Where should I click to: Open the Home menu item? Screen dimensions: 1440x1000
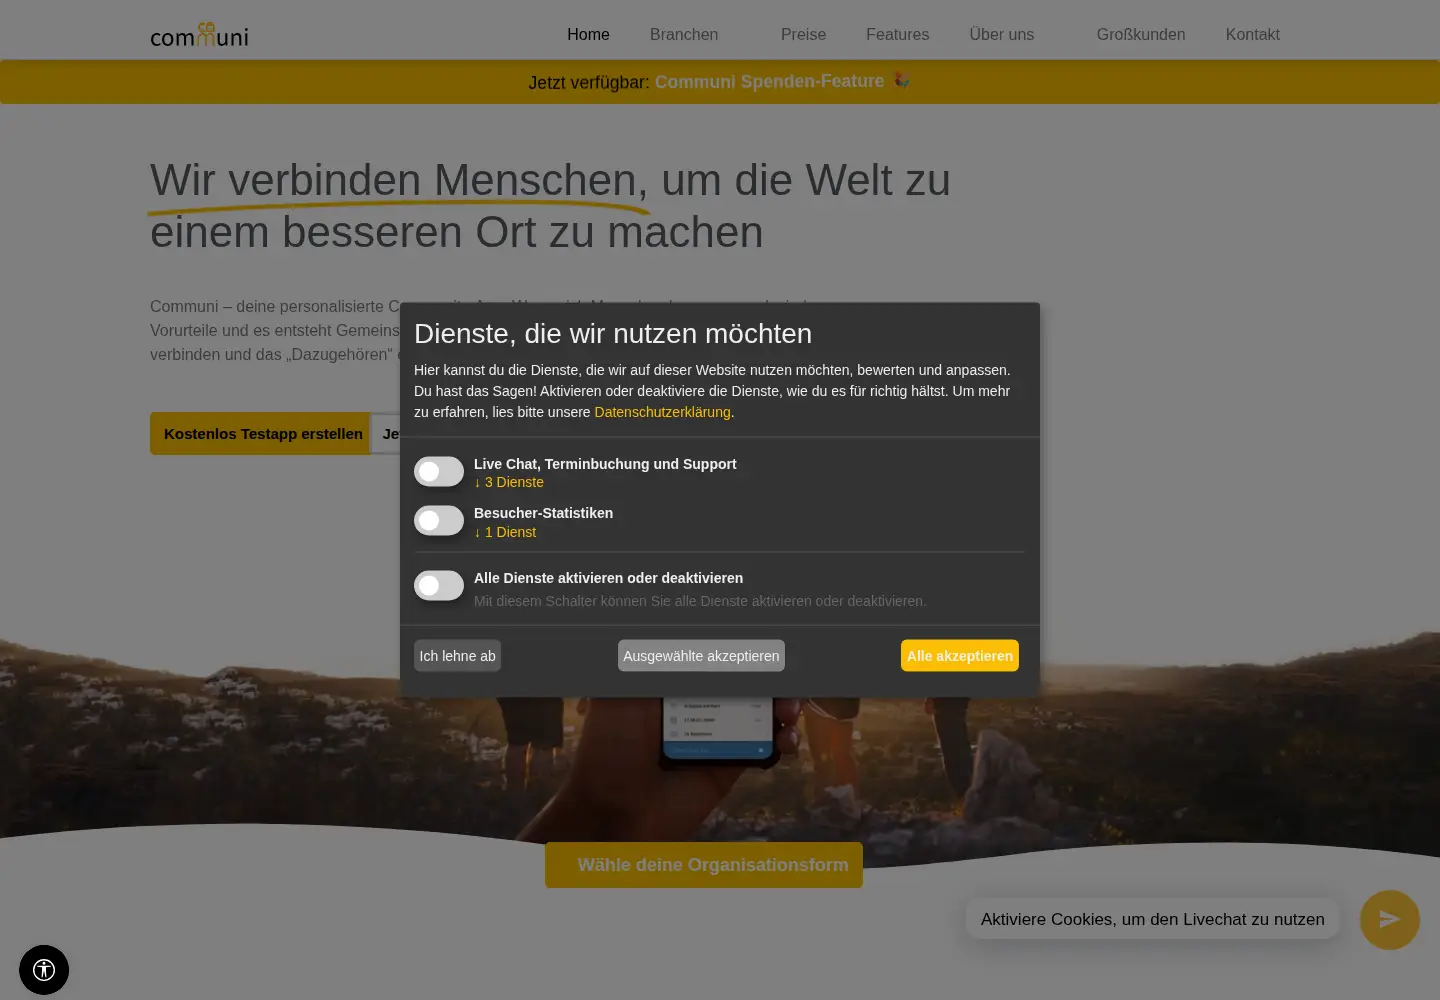(x=588, y=34)
